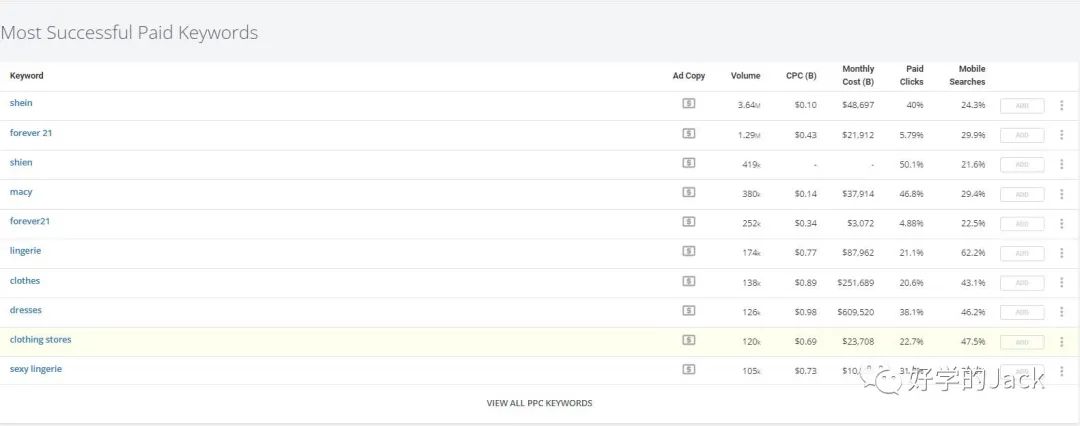Open three-dot menu for dresses row

[x=1062, y=312]
